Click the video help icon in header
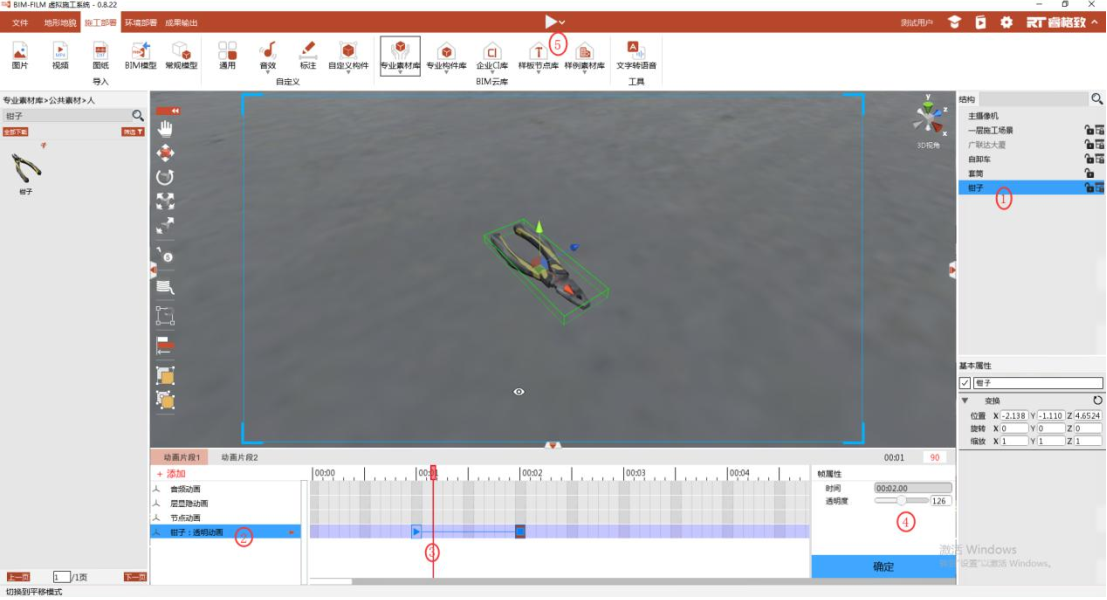 coord(981,22)
